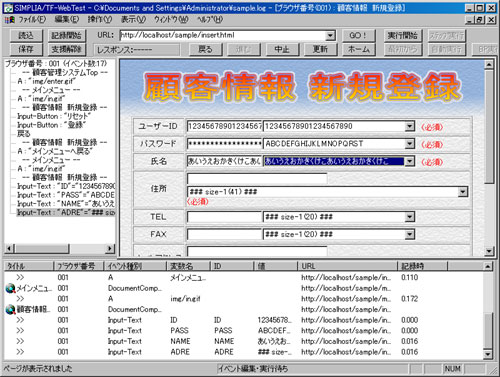Image resolution: width=500 pixels, height=377 pixels.
Task: Click the document icon left of ファイル menu
Action: pos(10,20)
